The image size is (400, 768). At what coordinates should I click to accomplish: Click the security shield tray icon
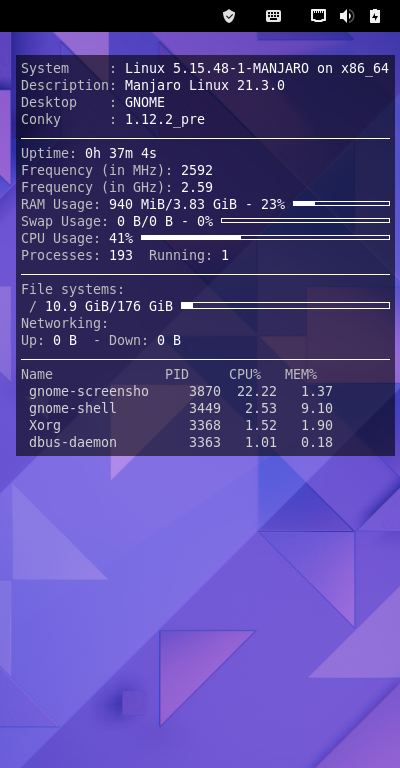[x=229, y=16]
